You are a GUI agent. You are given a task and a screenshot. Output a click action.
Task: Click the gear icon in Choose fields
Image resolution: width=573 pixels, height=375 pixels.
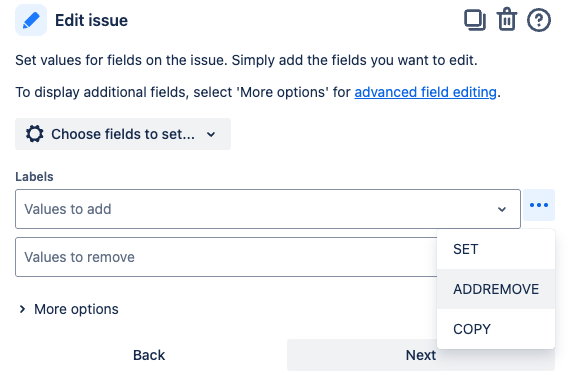pyautogui.click(x=35, y=134)
